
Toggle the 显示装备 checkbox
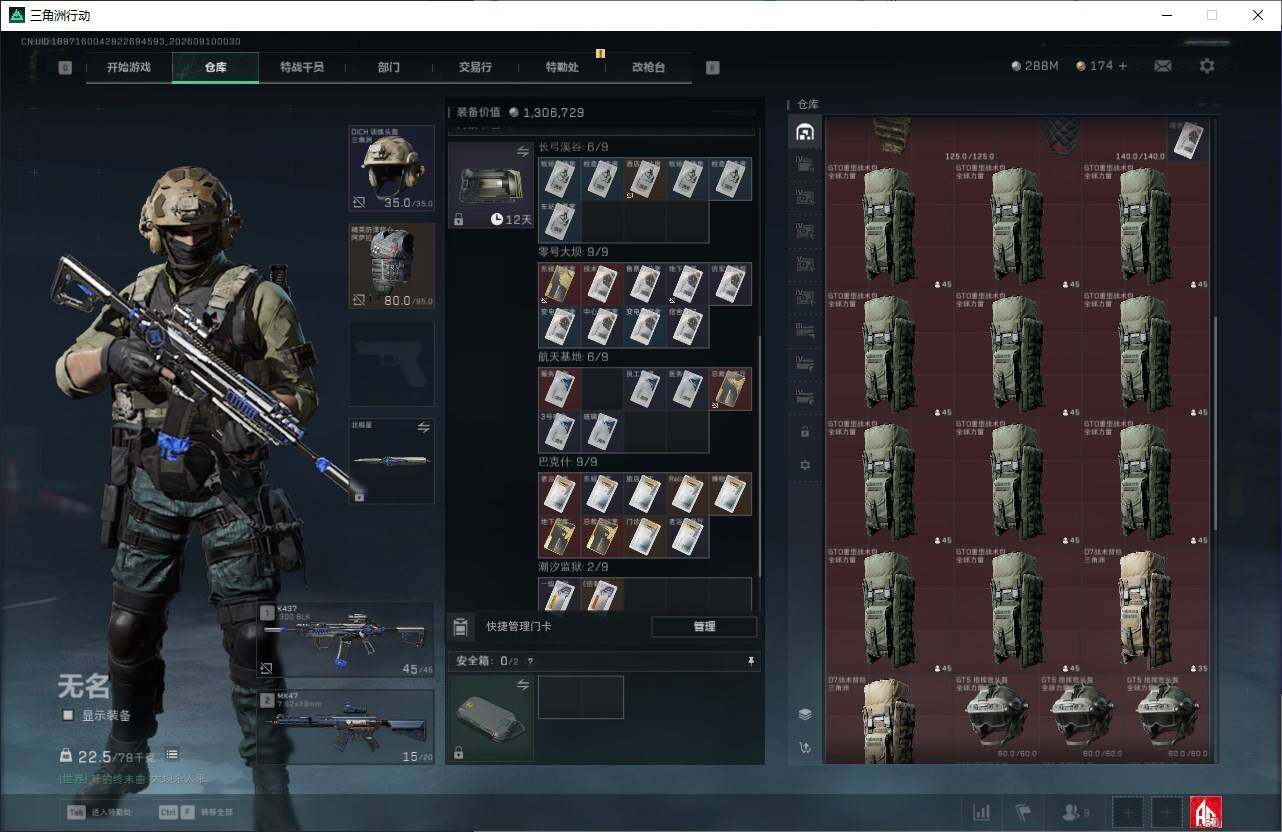click(x=68, y=715)
